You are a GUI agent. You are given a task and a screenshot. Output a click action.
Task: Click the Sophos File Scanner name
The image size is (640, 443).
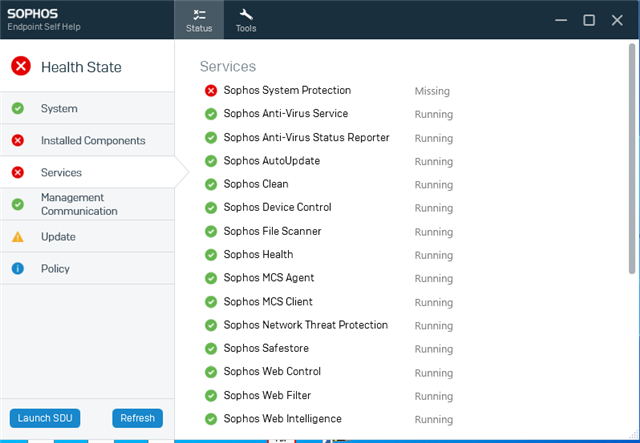click(x=272, y=231)
